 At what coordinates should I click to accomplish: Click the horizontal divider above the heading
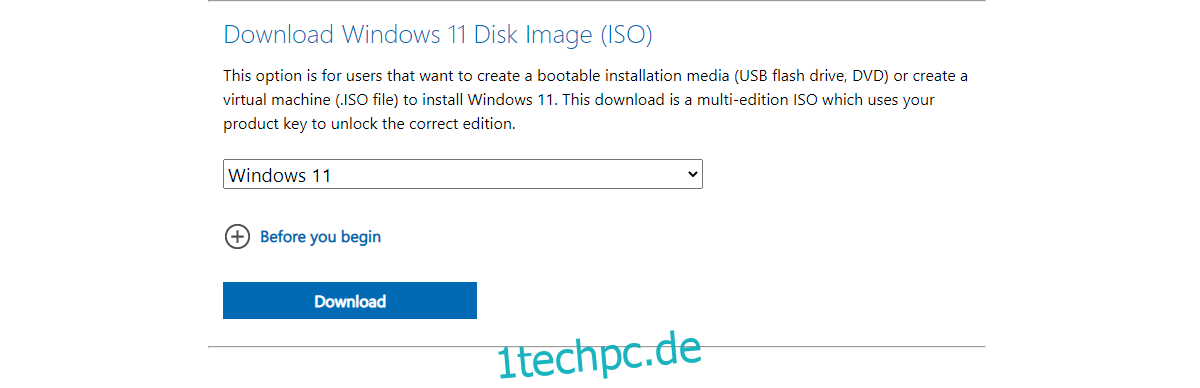597,1
